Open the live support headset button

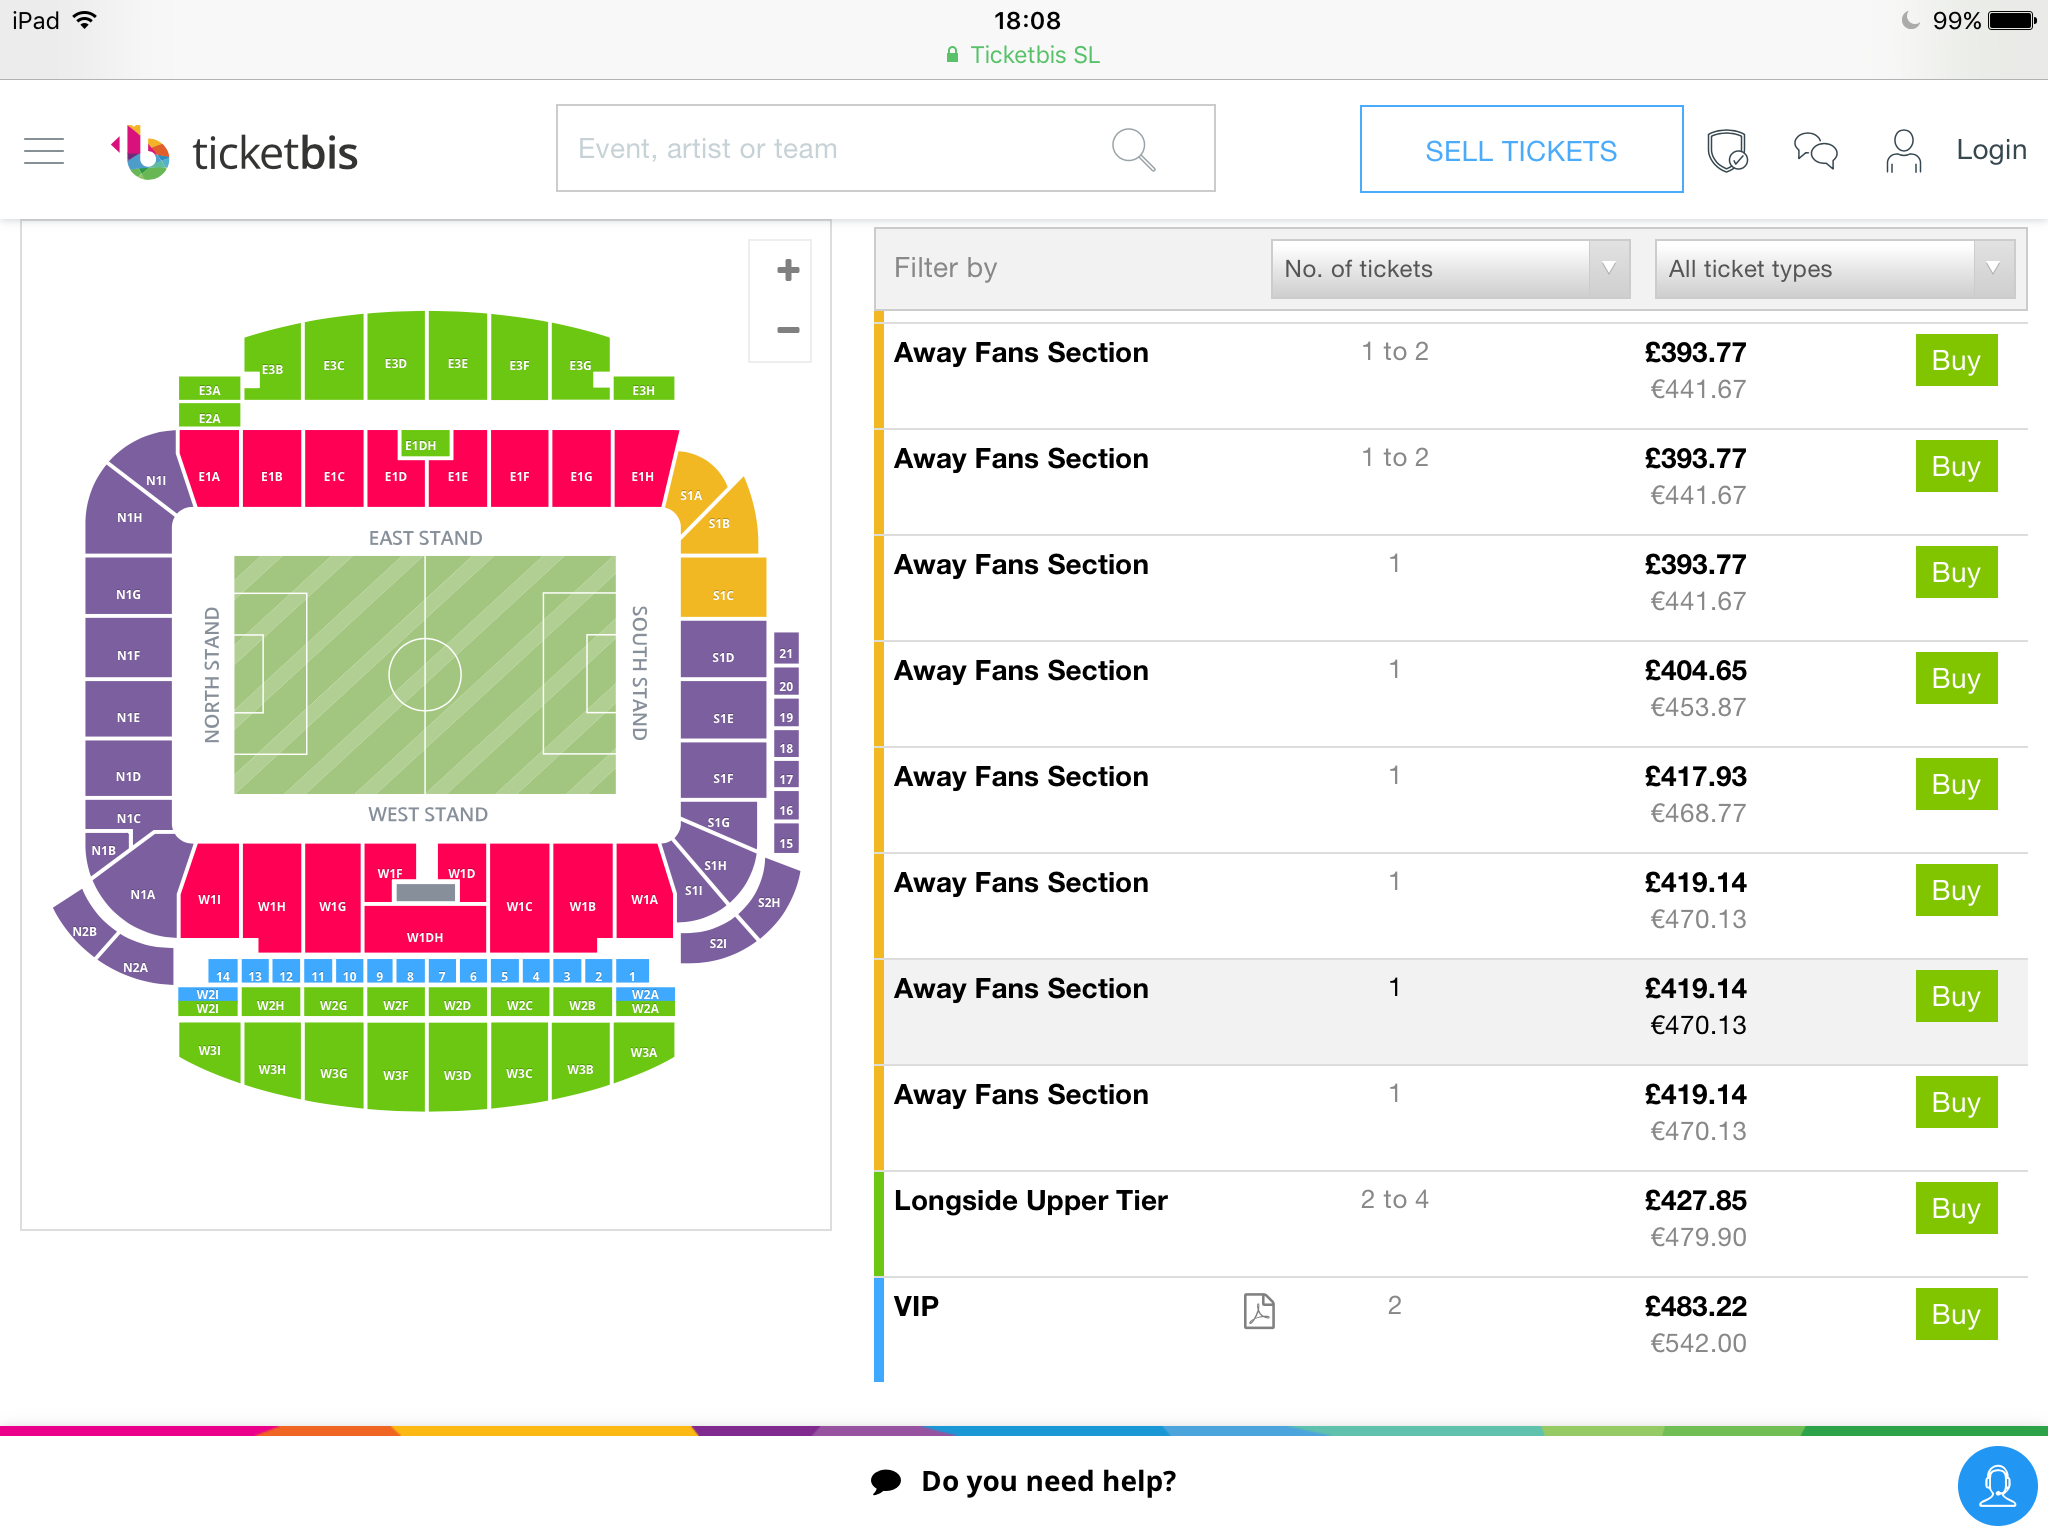1997,1485
